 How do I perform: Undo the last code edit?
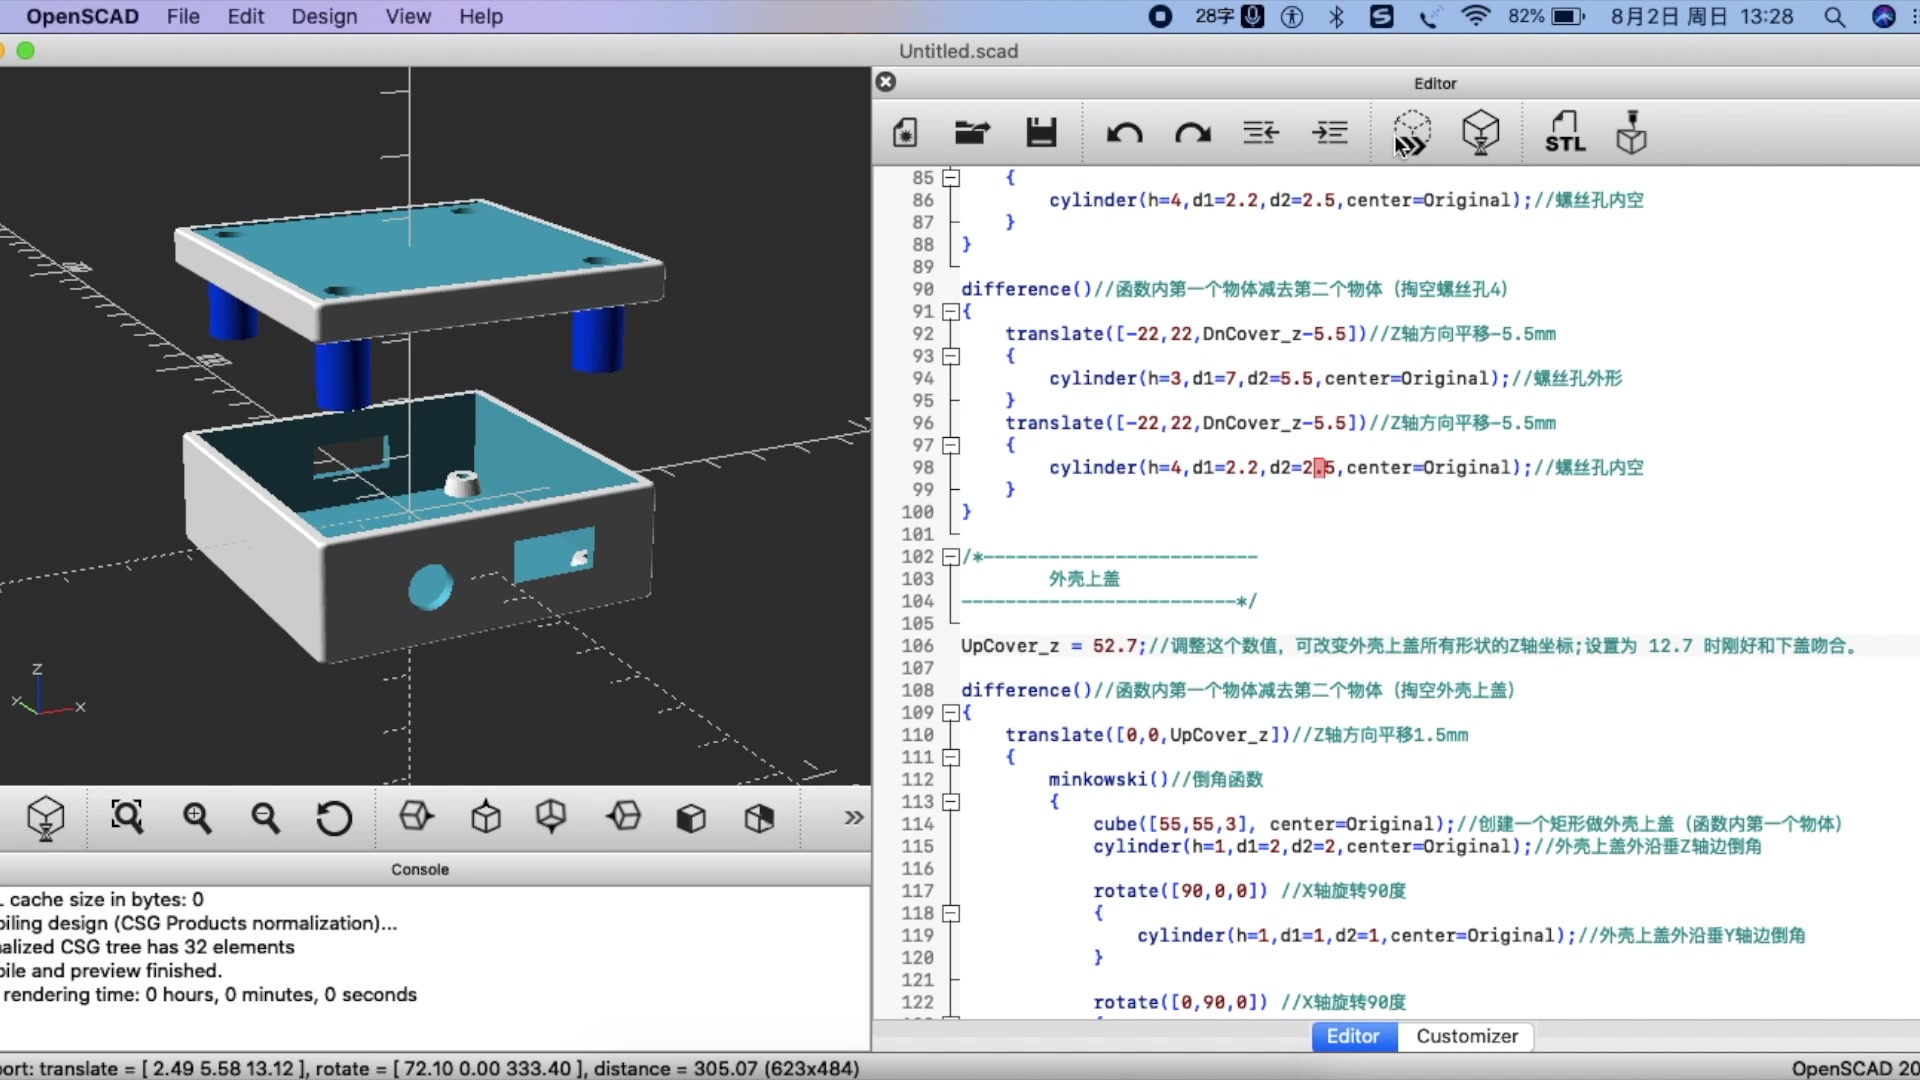(1125, 132)
